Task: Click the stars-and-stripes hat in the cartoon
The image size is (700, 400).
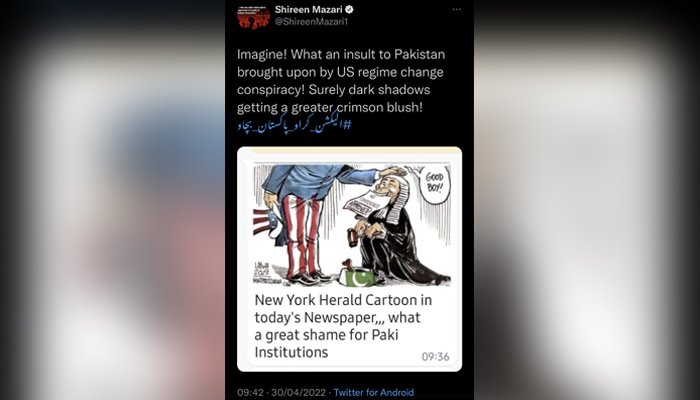Action: [x=267, y=223]
